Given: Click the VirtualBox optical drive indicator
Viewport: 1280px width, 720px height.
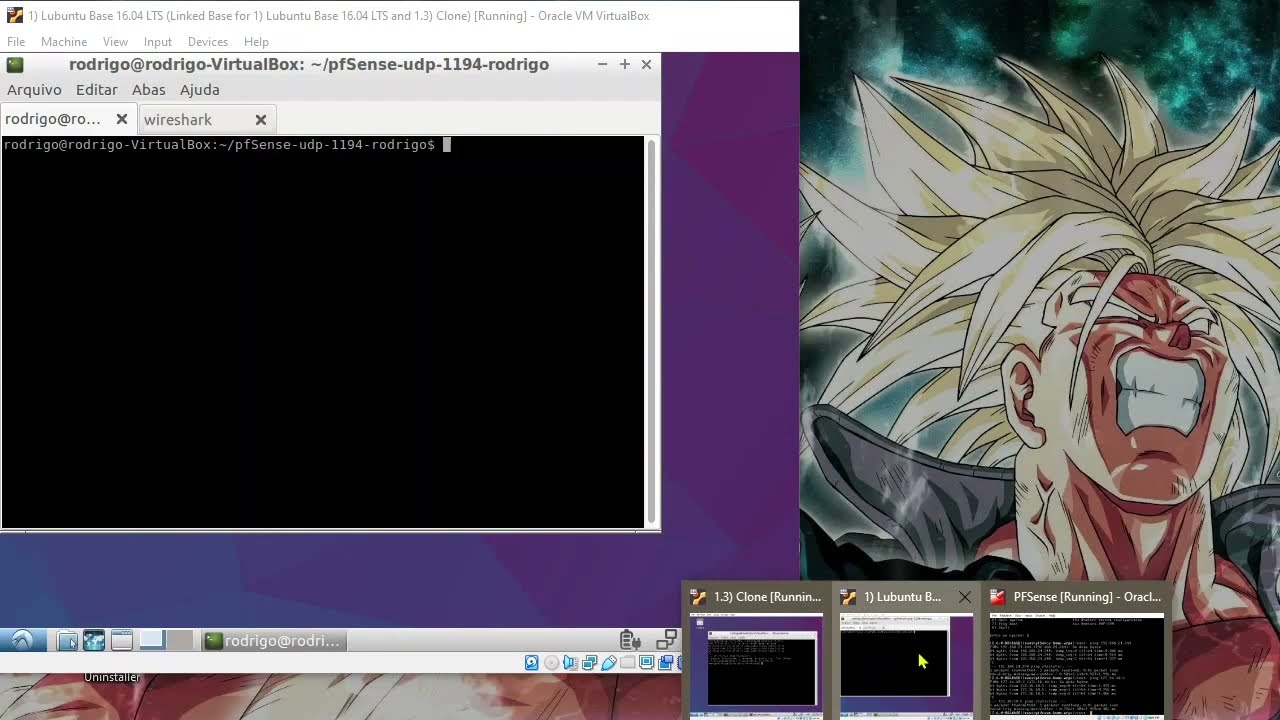Looking at the screenshot, I should (x=551, y=662).
